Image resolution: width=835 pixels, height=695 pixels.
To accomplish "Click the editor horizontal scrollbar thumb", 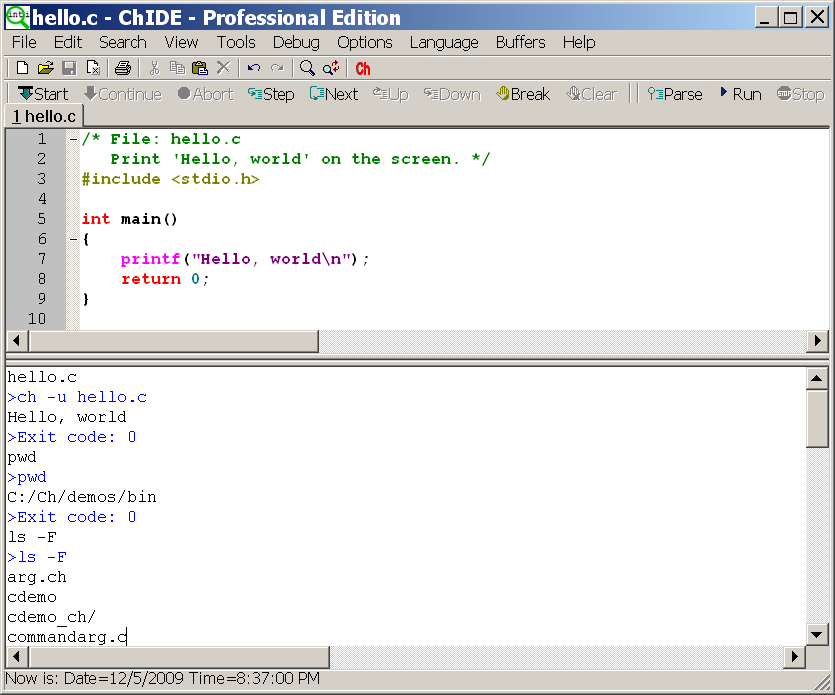I will coord(174,341).
